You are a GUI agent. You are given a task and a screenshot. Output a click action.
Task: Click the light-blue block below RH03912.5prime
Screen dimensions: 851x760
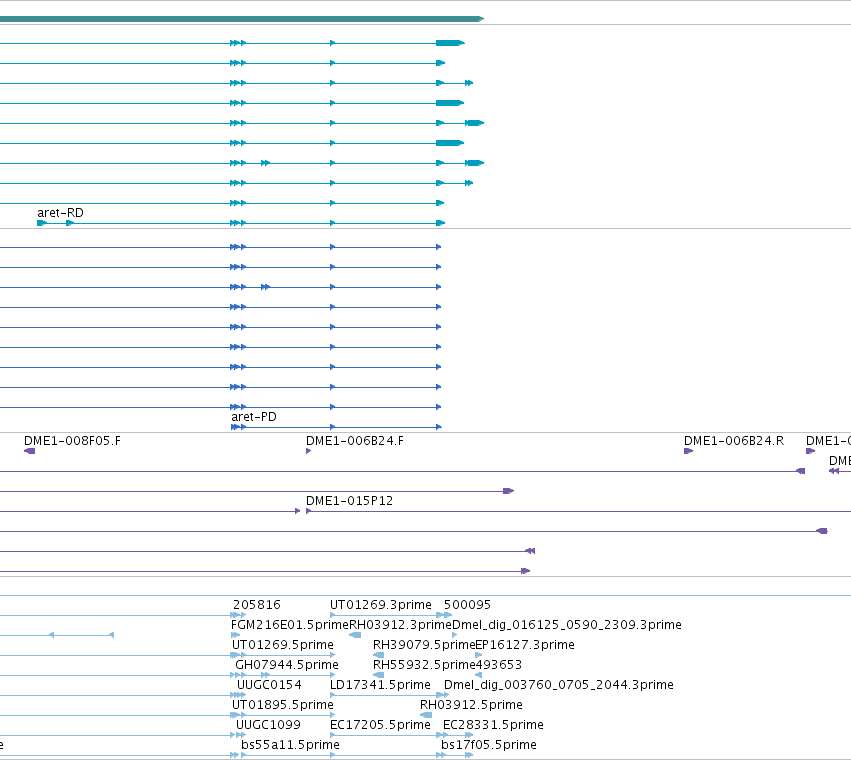426,715
